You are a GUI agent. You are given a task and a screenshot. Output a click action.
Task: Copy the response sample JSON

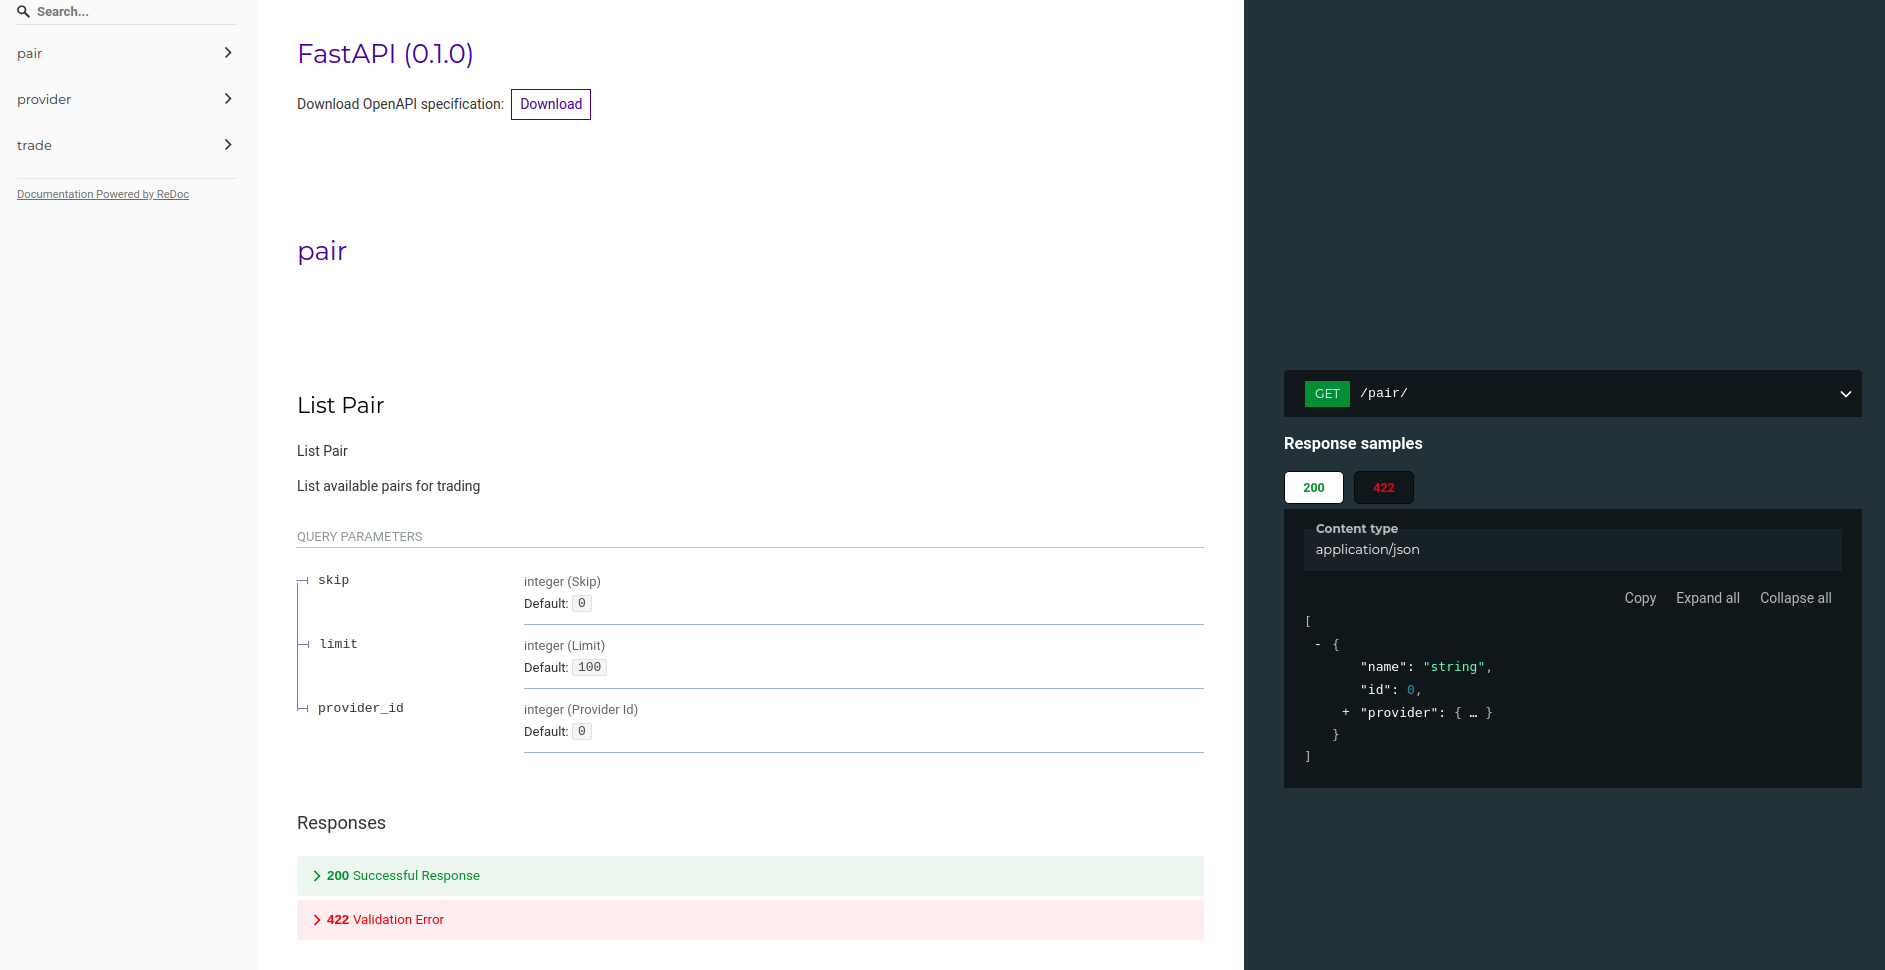(1640, 598)
